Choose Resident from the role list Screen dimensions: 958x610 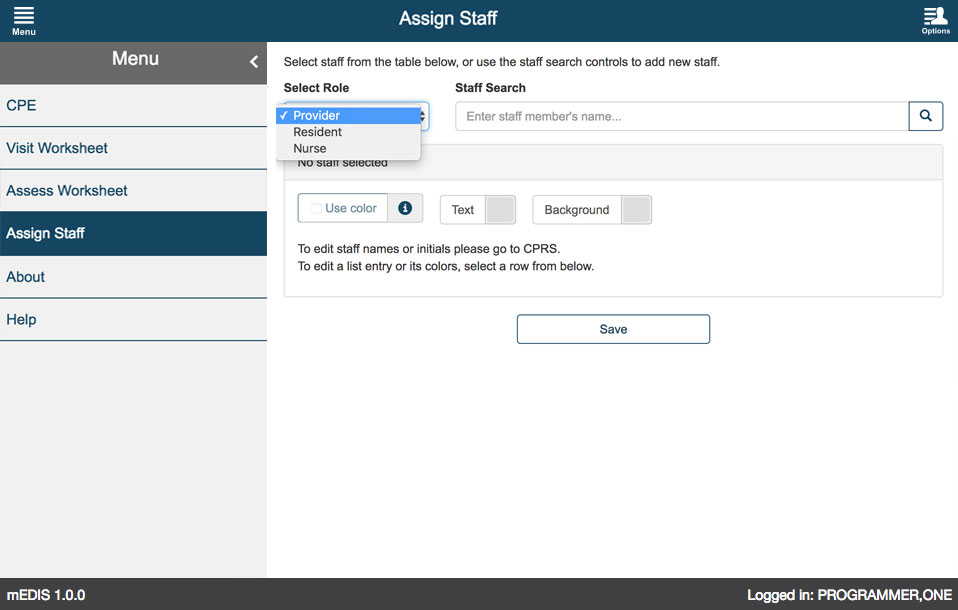coord(349,132)
